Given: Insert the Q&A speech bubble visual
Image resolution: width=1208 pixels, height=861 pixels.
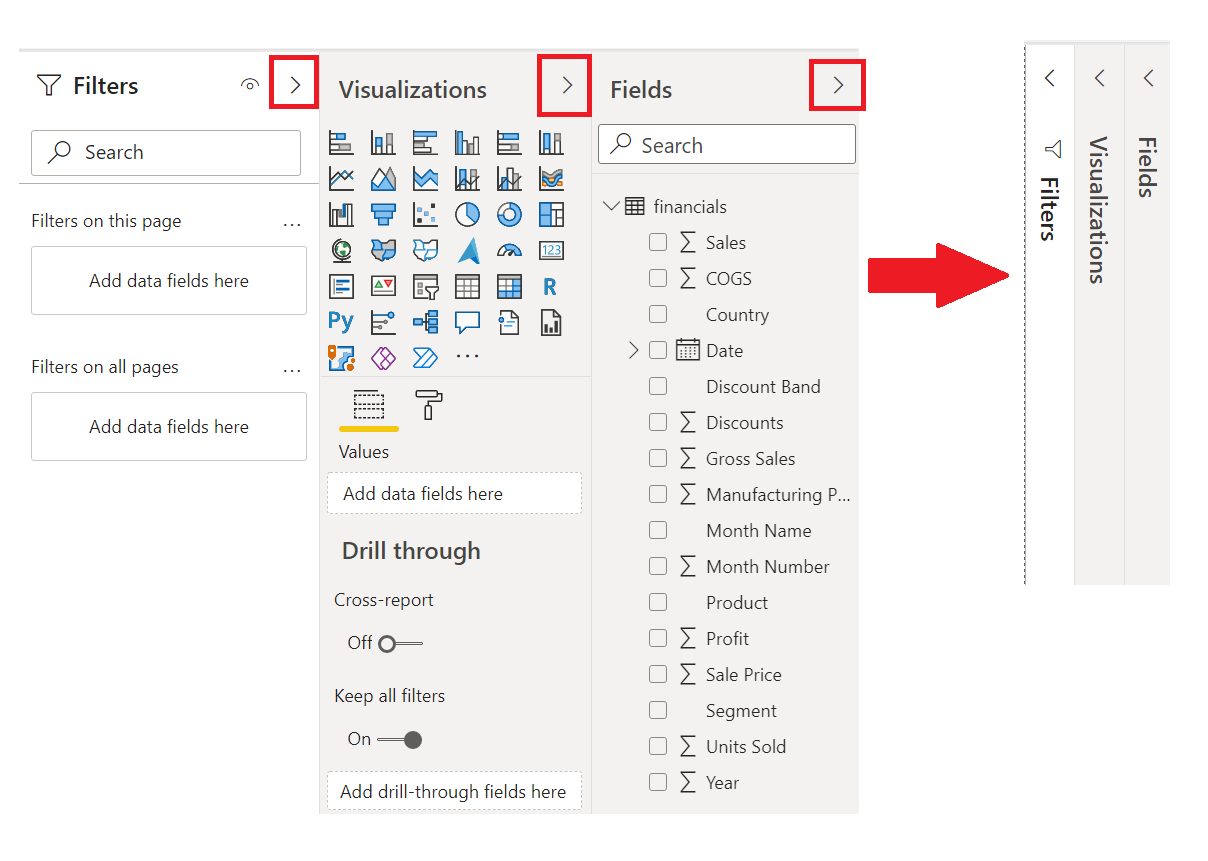Looking at the screenshot, I should (x=467, y=322).
